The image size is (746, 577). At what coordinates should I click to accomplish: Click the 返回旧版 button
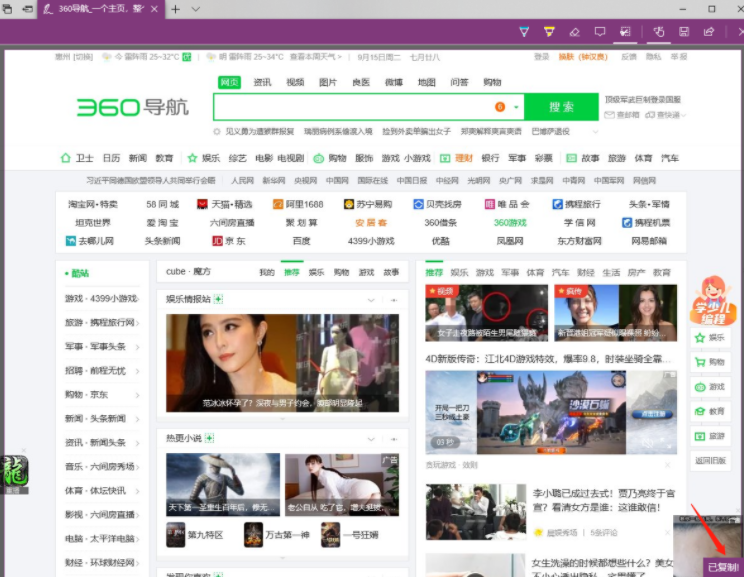coord(709,461)
